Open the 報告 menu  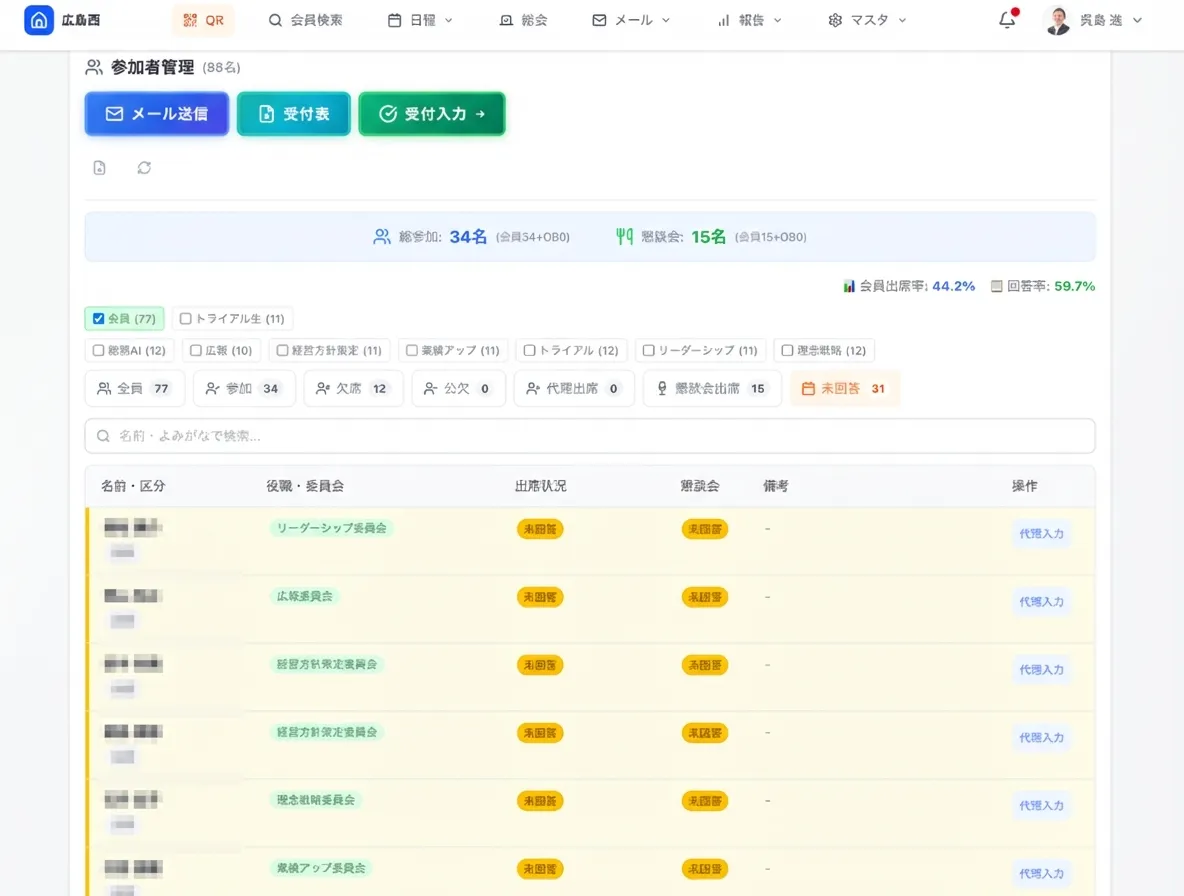coord(749,20)
